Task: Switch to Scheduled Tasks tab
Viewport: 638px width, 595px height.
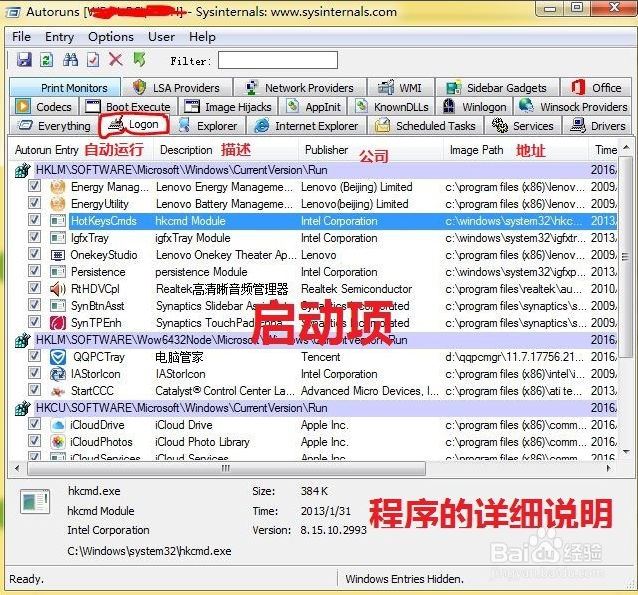Action: point(426,126)
